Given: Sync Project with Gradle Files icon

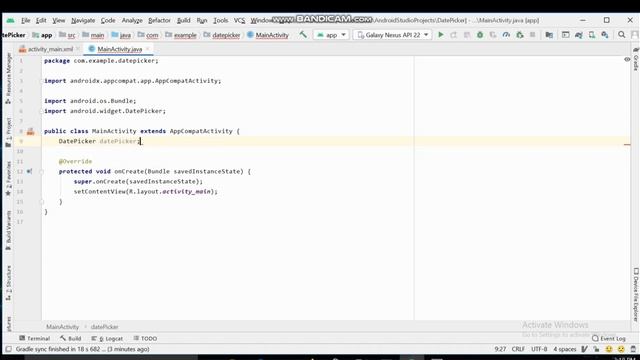Looking at the screenshot, I should click(579, 35).
